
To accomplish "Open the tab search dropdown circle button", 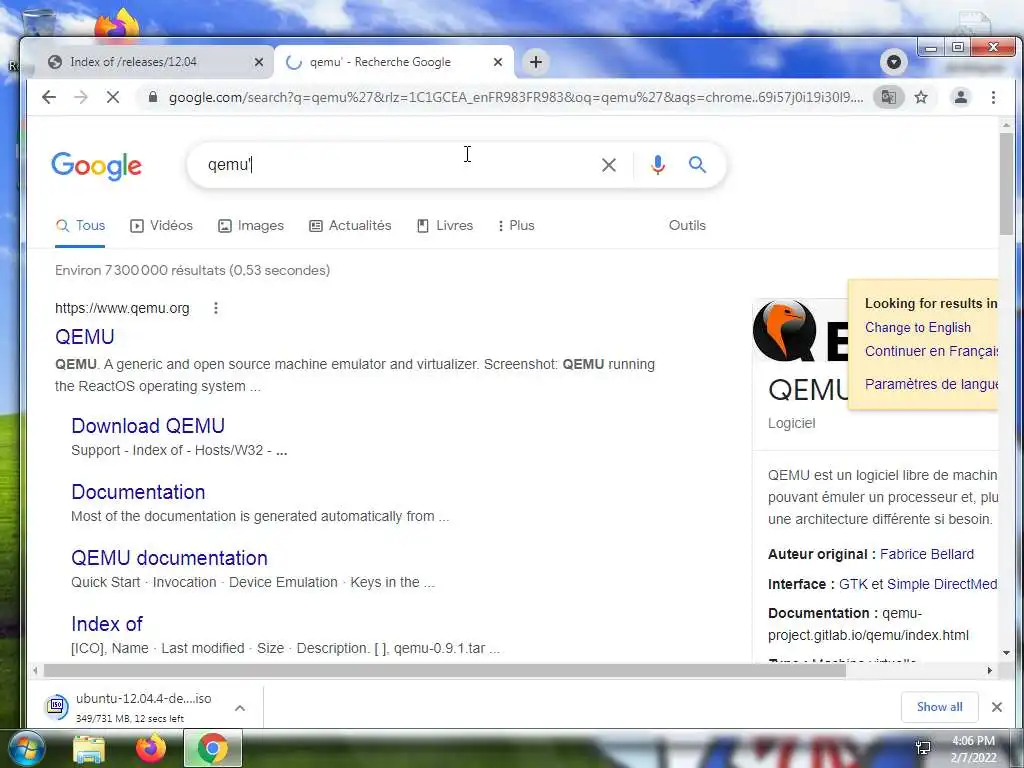I will 894,62.
